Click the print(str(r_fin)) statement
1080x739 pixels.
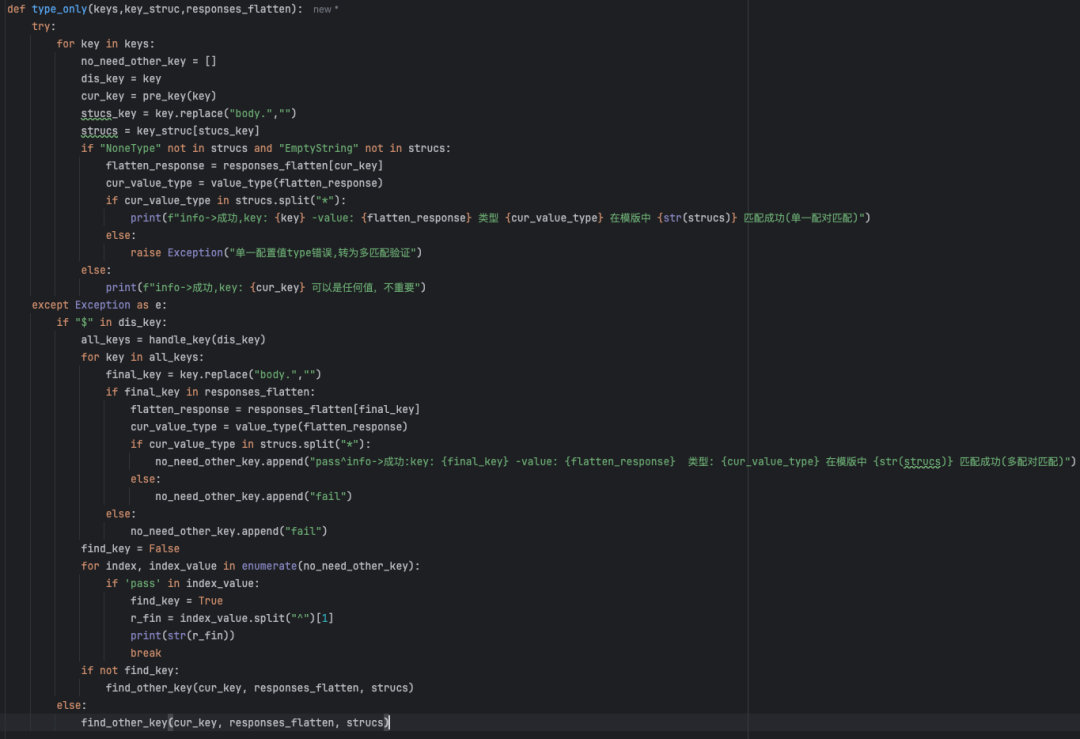tap(183, 636)
